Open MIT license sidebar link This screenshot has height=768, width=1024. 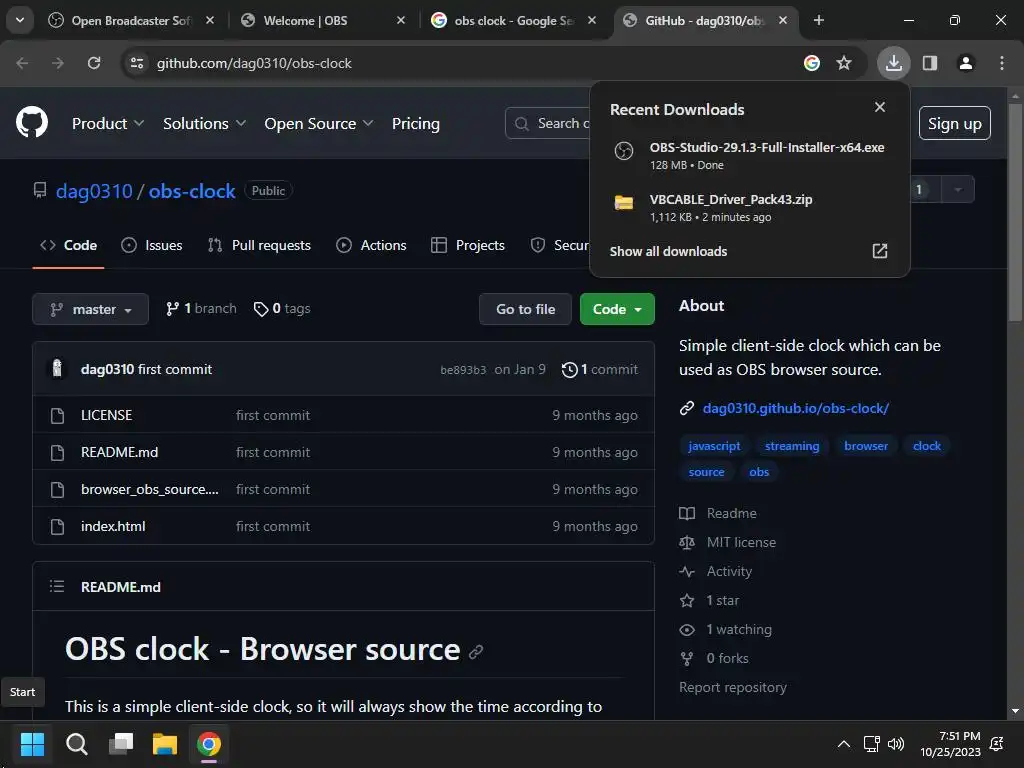pyautogui.click(x=741, y=542)
